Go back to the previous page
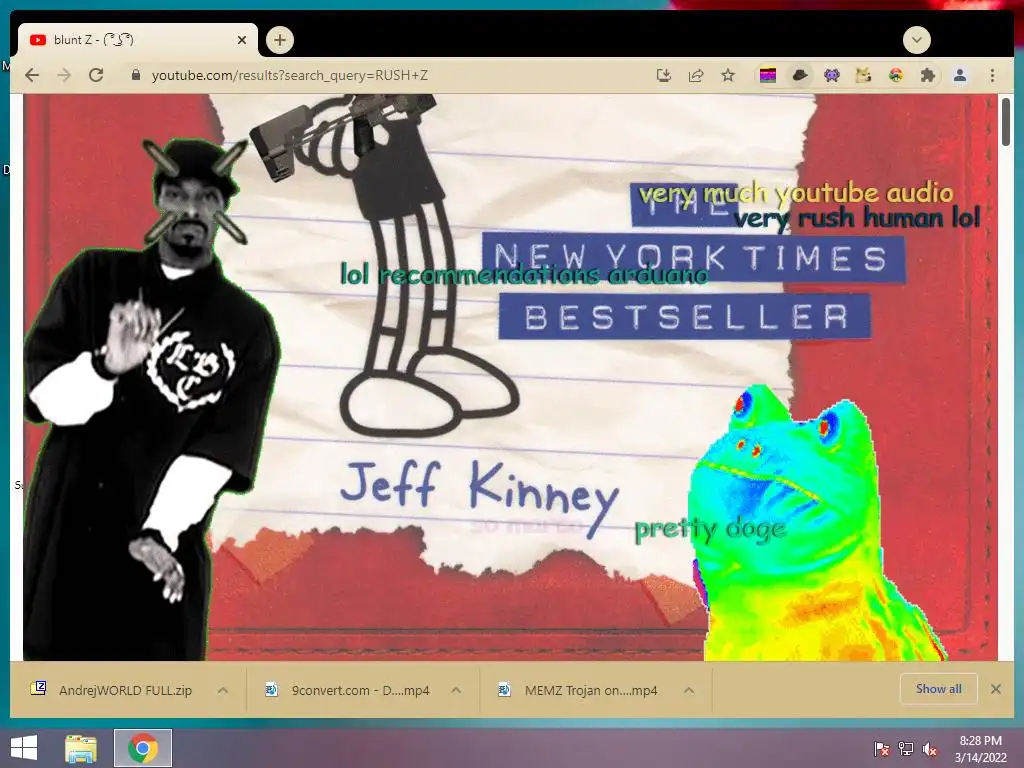 [x=32, y=75]
